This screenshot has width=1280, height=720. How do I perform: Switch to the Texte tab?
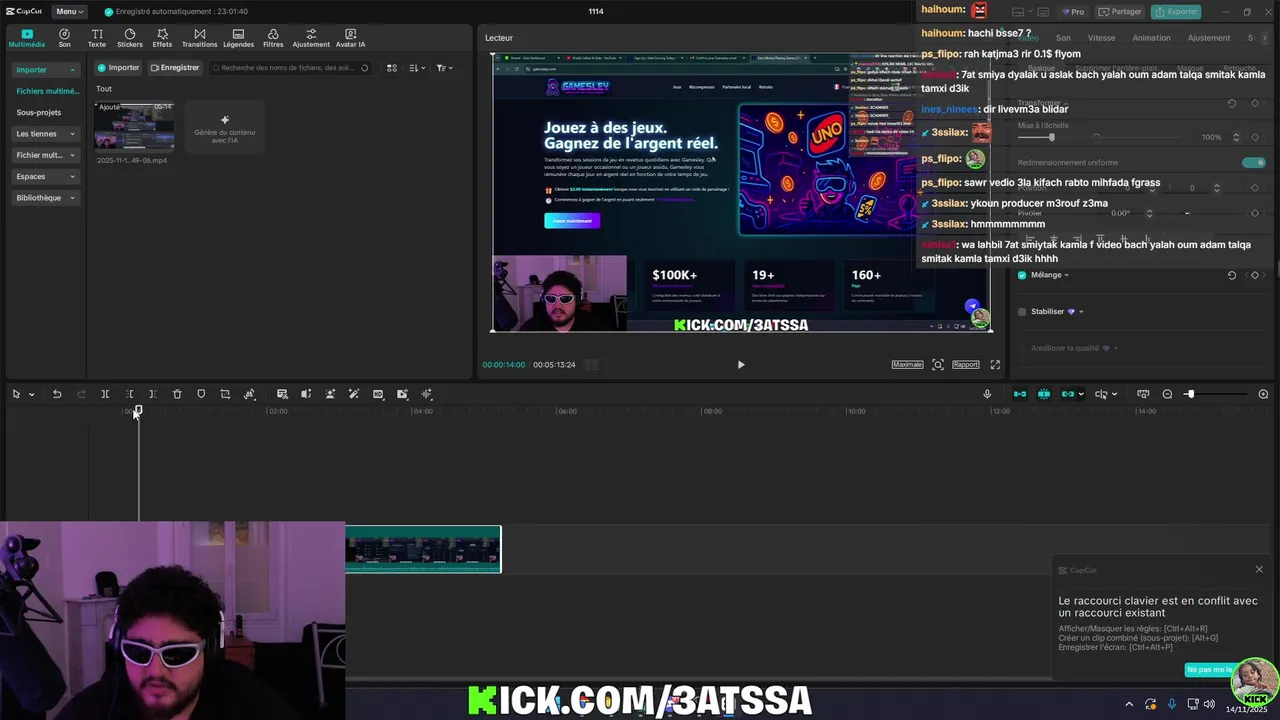97,38
